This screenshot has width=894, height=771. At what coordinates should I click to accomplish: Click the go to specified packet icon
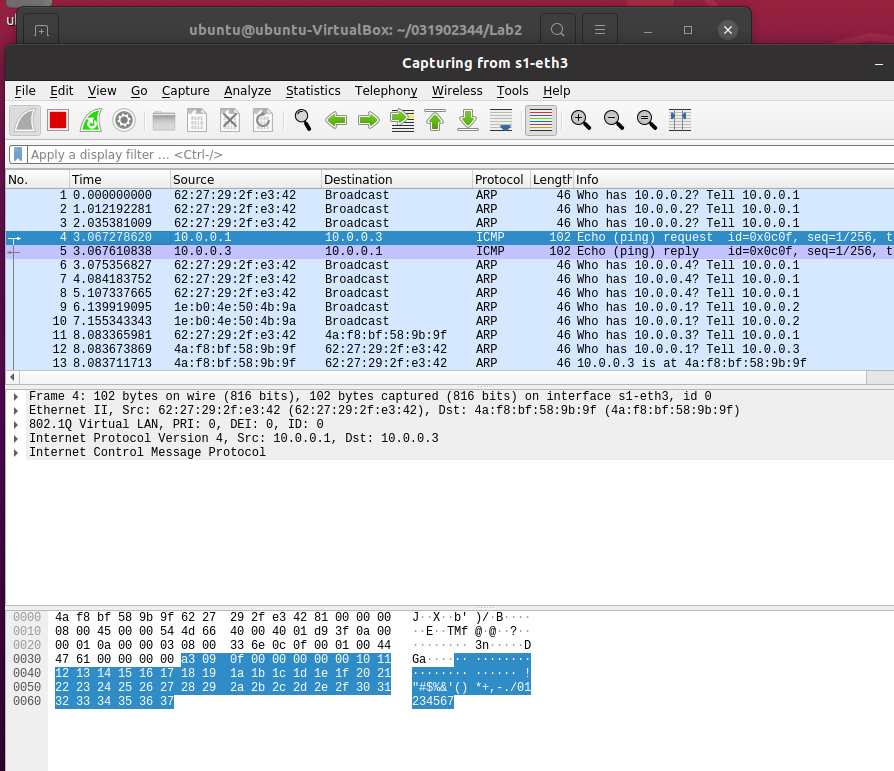[x=402, y=120]
